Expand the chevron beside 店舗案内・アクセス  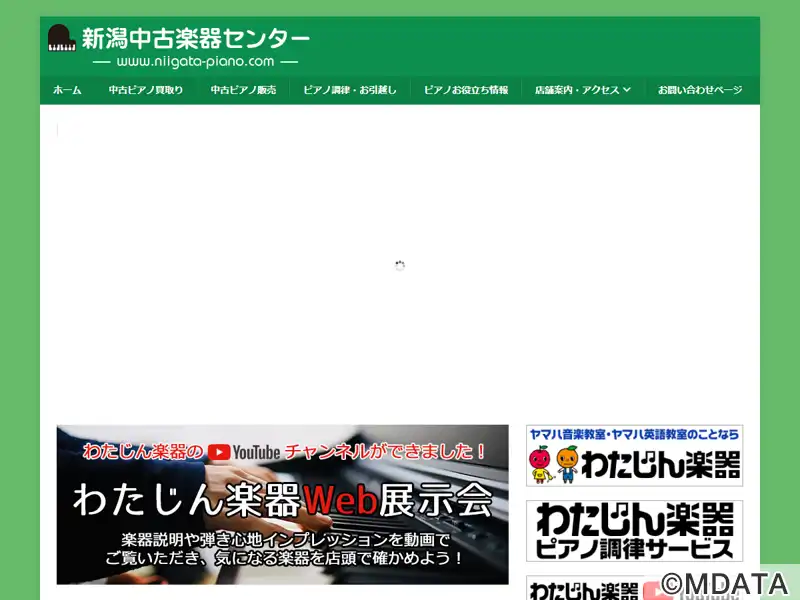click(x=627, y=90)
